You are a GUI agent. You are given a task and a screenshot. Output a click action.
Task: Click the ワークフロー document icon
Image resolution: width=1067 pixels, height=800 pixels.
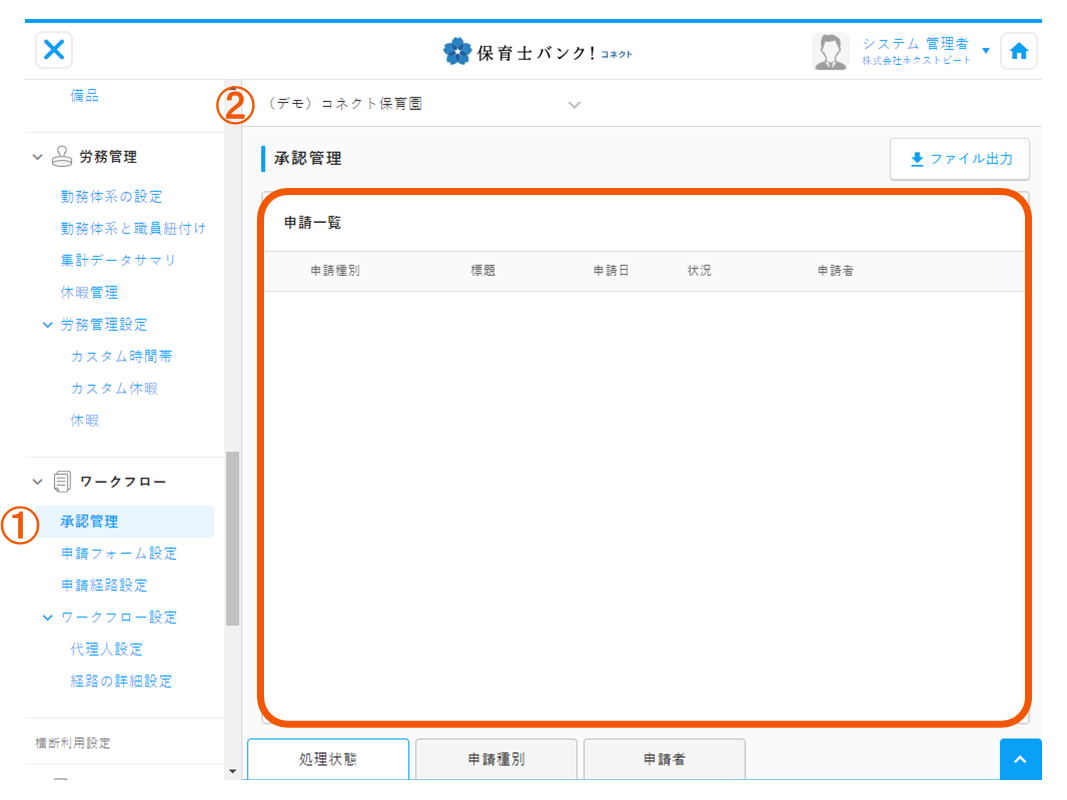tap(62, 482)
